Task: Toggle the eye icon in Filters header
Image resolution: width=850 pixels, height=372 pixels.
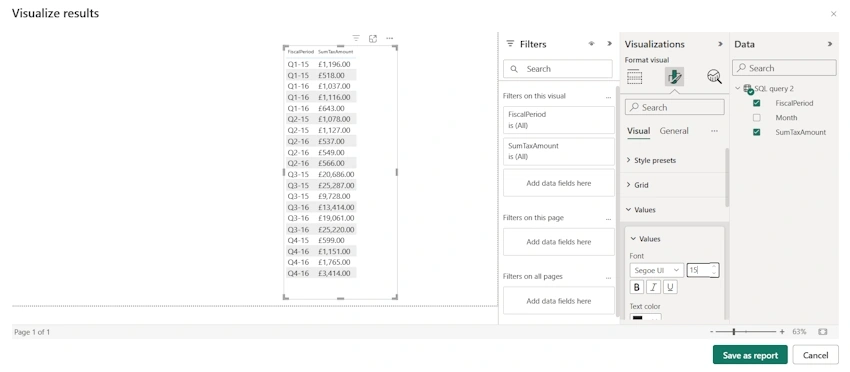Action: point(591,44)
